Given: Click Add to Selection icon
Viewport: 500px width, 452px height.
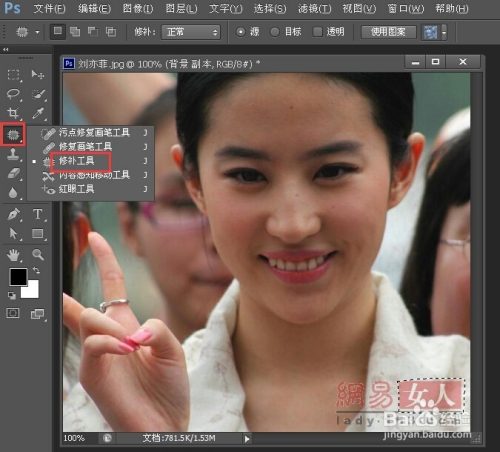Looking at the screenshot, I should click(x=75, y=32).
